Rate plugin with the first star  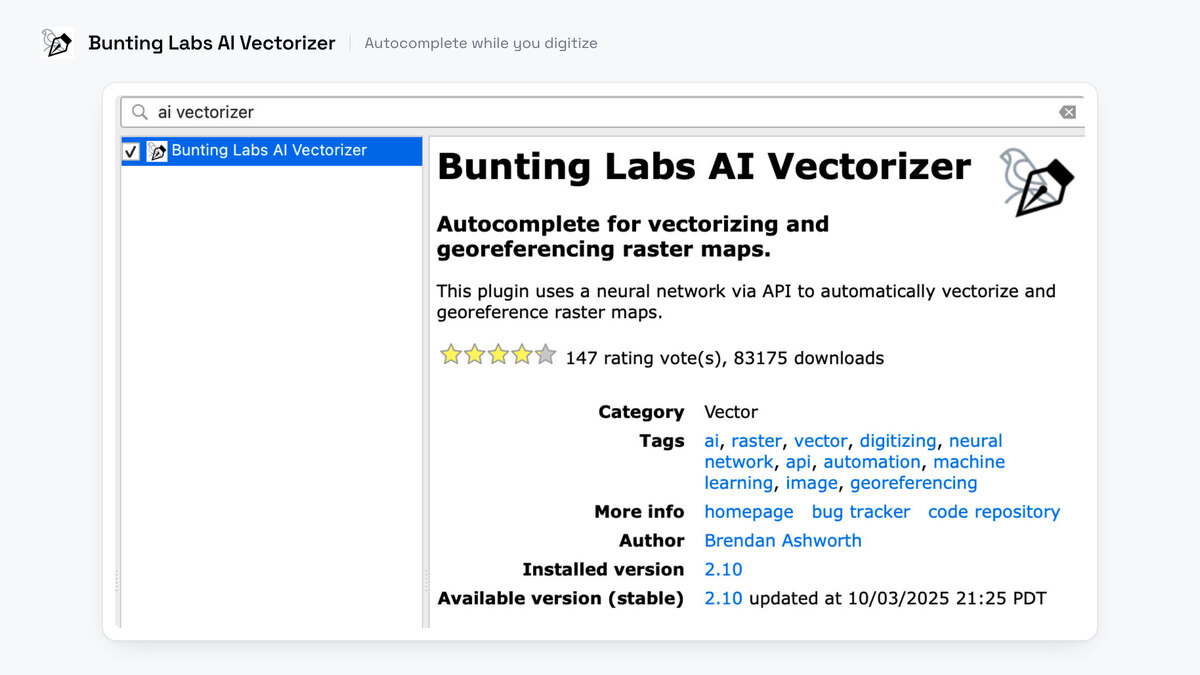[x=451, y=354]
